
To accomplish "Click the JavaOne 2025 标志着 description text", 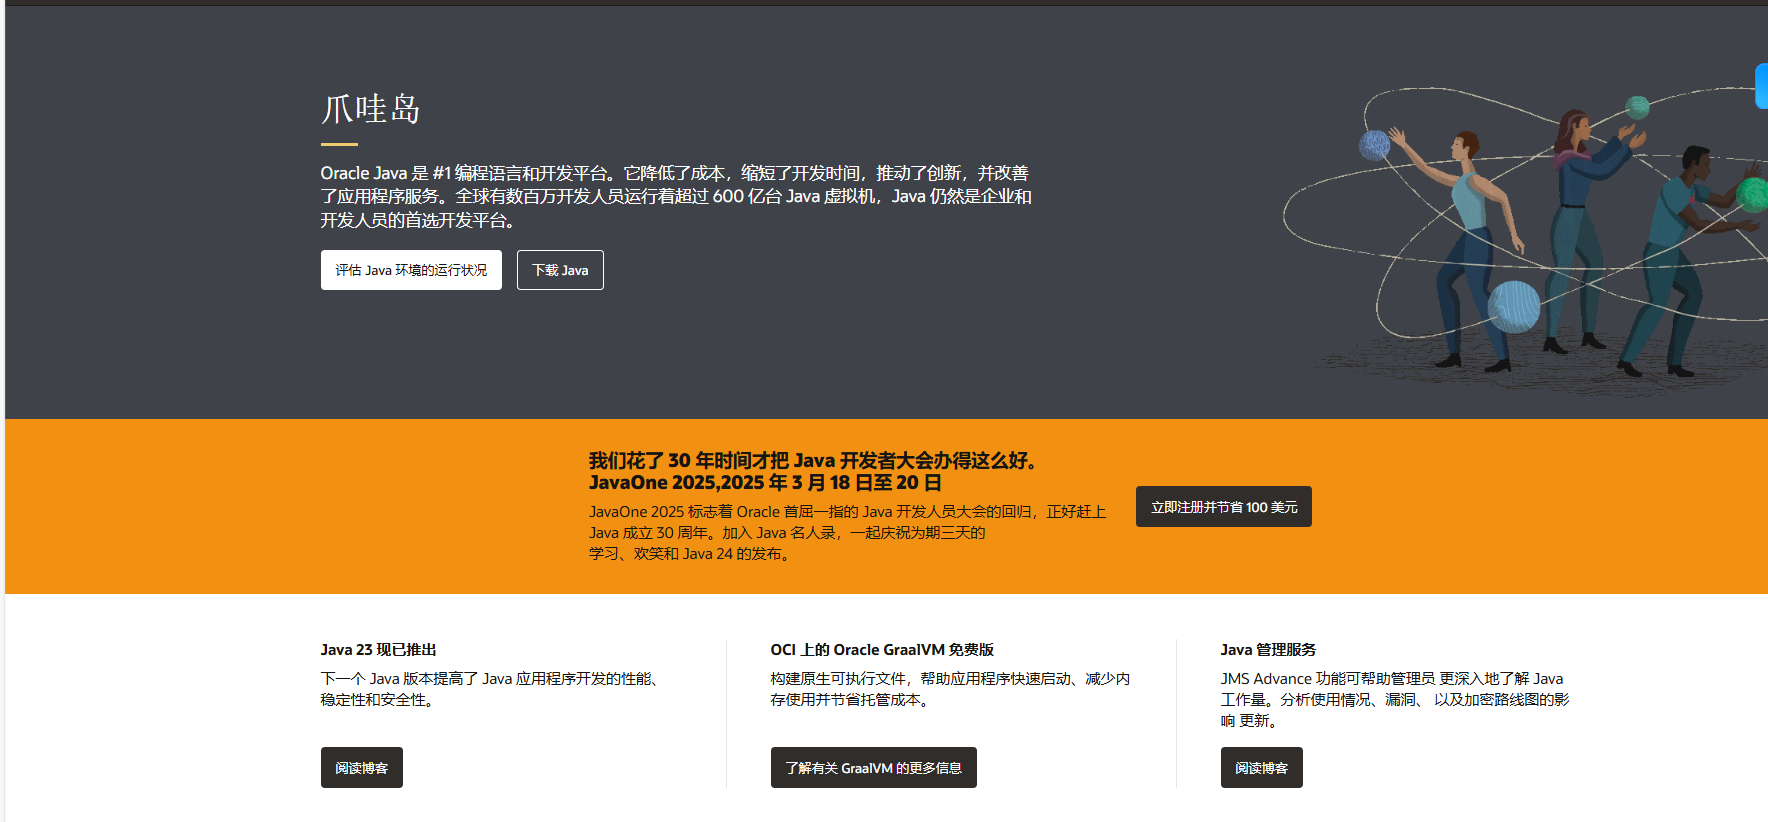I will point(847,532).
